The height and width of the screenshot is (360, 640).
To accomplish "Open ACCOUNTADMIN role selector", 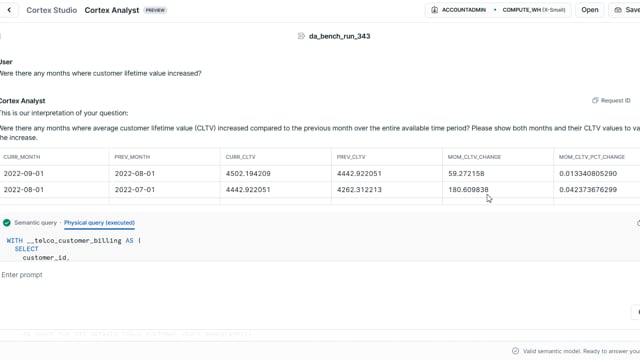I will tap(464, 10).
